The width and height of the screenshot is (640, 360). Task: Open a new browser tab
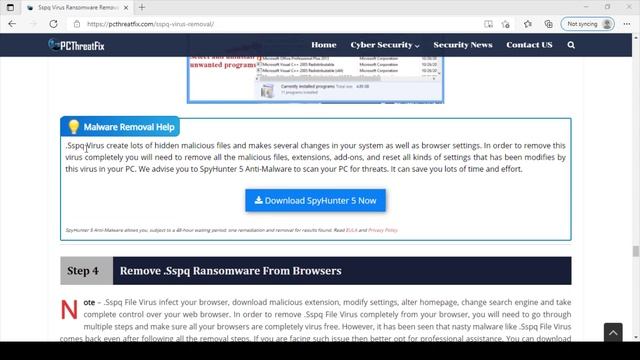[x=142, y=7]
